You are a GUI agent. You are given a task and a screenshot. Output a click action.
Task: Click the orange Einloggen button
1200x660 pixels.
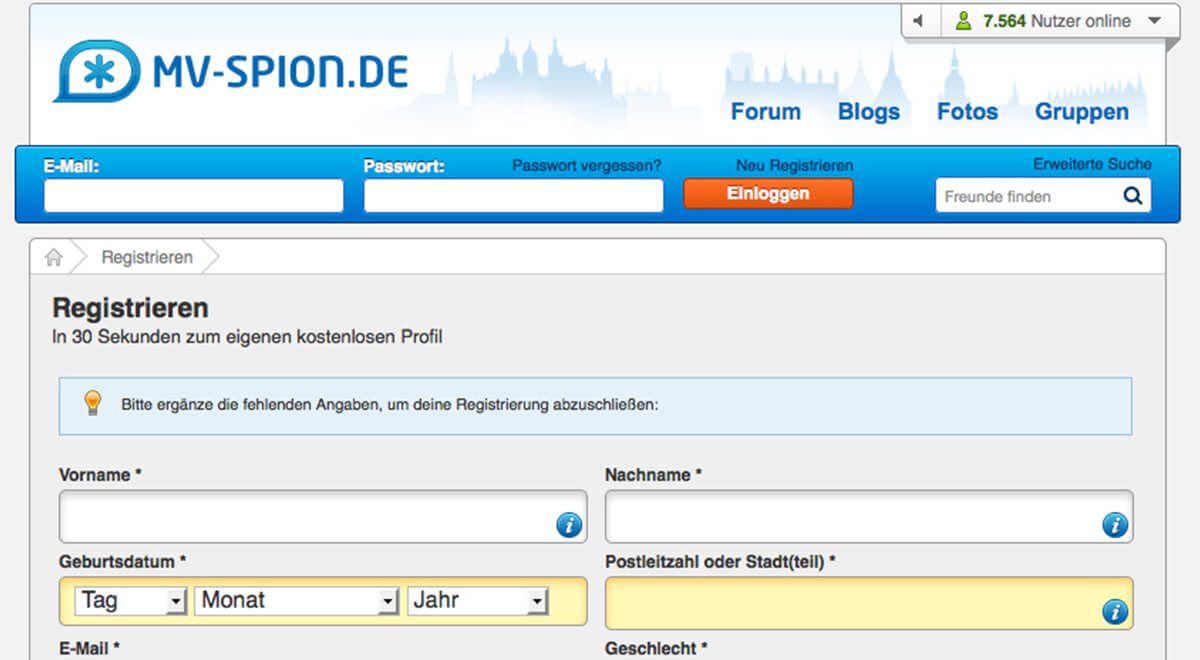click(769, 194)
